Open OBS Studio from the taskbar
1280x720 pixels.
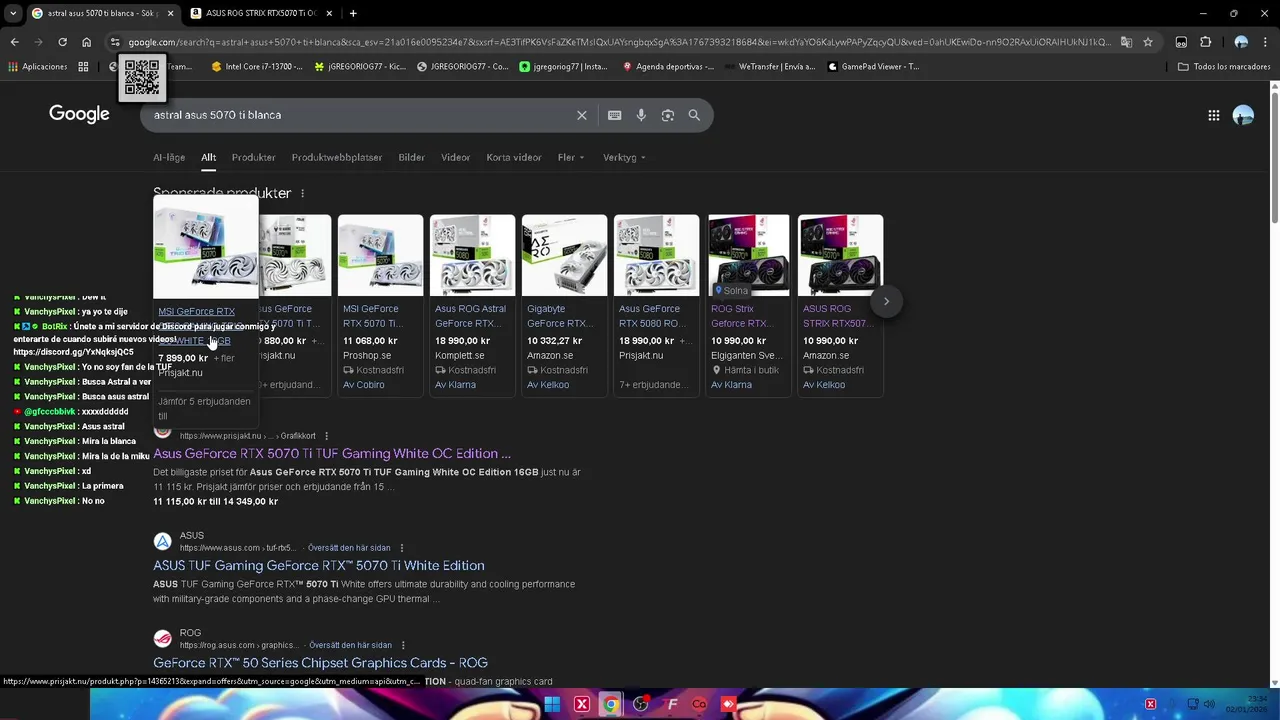click(640, 704)
